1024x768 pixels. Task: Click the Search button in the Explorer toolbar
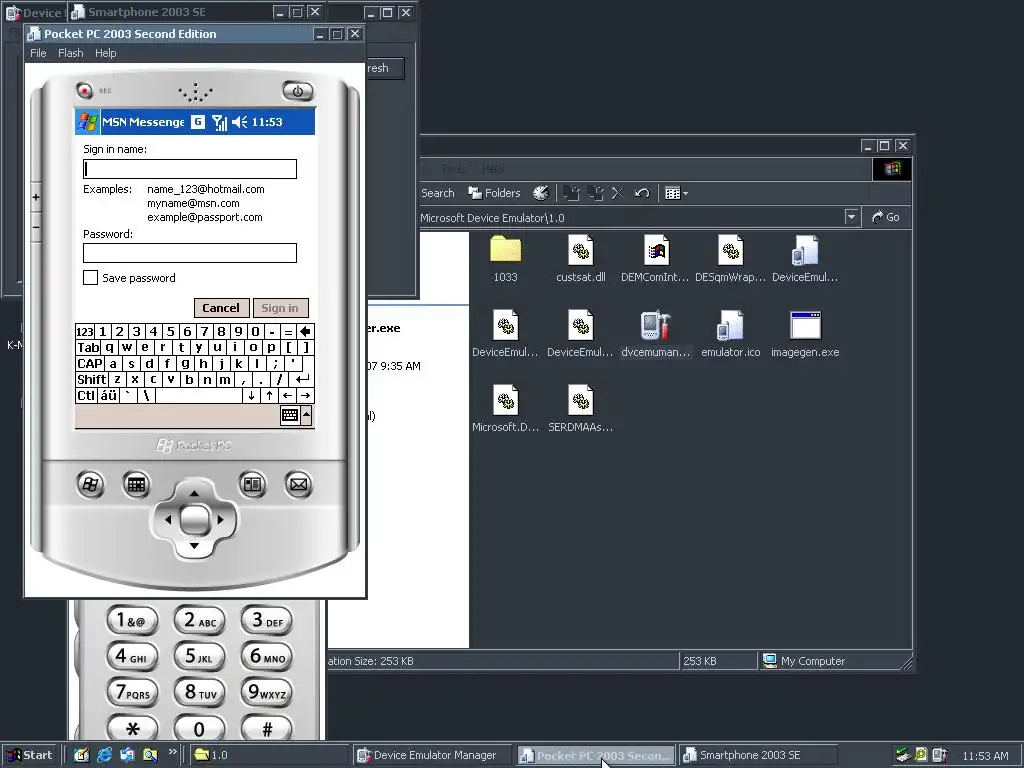click(438, 193)
